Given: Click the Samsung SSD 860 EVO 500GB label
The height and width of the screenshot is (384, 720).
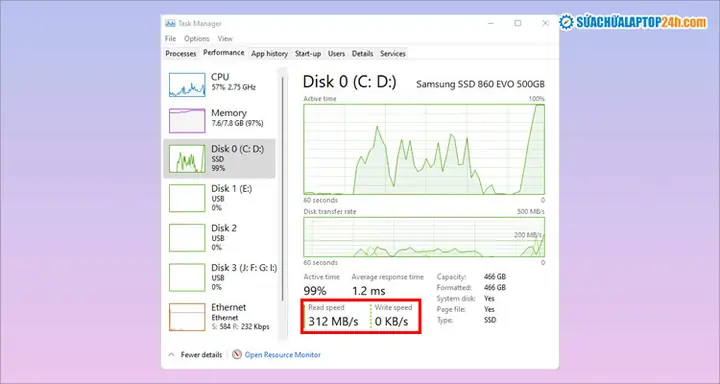Looking at the screenshot, I should 480,85.
